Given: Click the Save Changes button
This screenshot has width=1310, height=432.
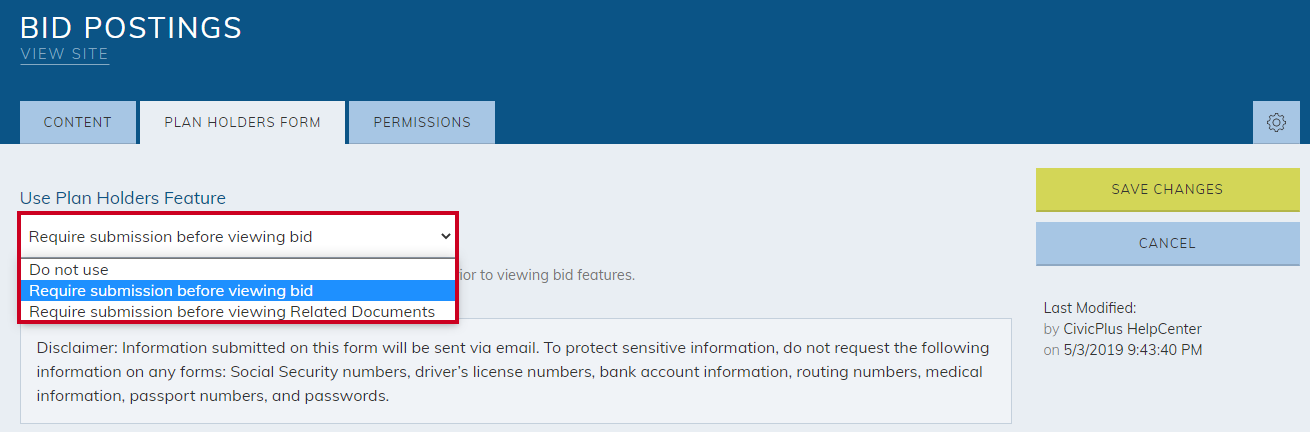Looking at the screenshot, I should coord(1167,189).
